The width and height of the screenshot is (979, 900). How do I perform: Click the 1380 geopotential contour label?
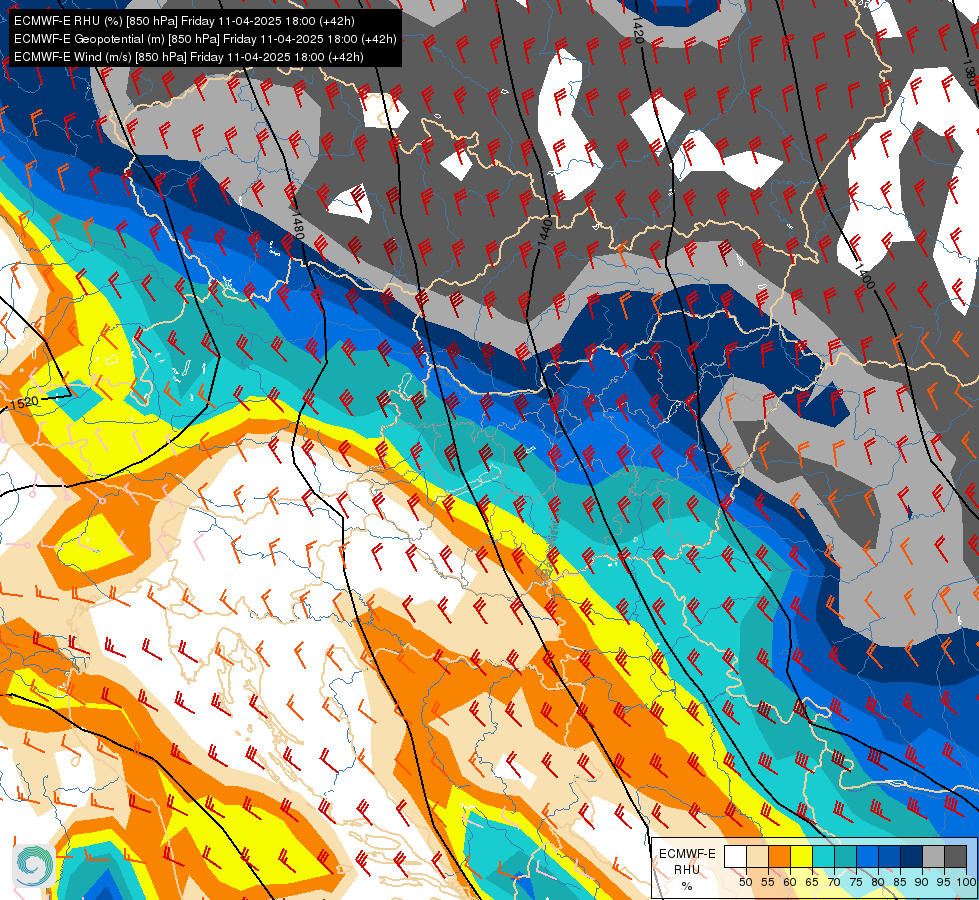(968, 72)
